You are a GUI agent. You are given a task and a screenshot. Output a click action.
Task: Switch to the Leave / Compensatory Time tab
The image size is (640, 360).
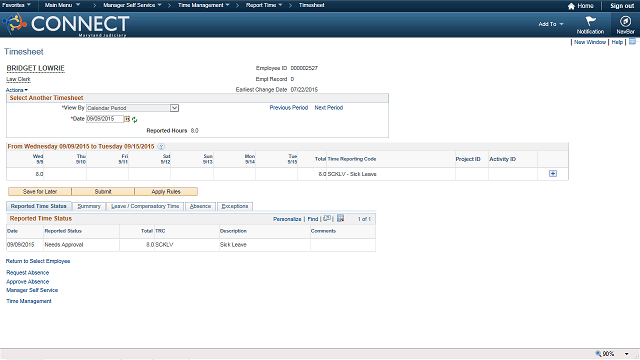pos(145,206)
